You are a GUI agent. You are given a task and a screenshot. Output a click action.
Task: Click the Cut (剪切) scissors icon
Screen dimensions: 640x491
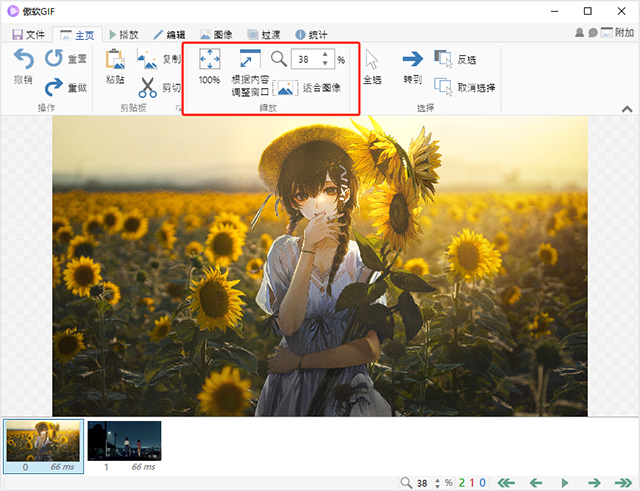147,87
